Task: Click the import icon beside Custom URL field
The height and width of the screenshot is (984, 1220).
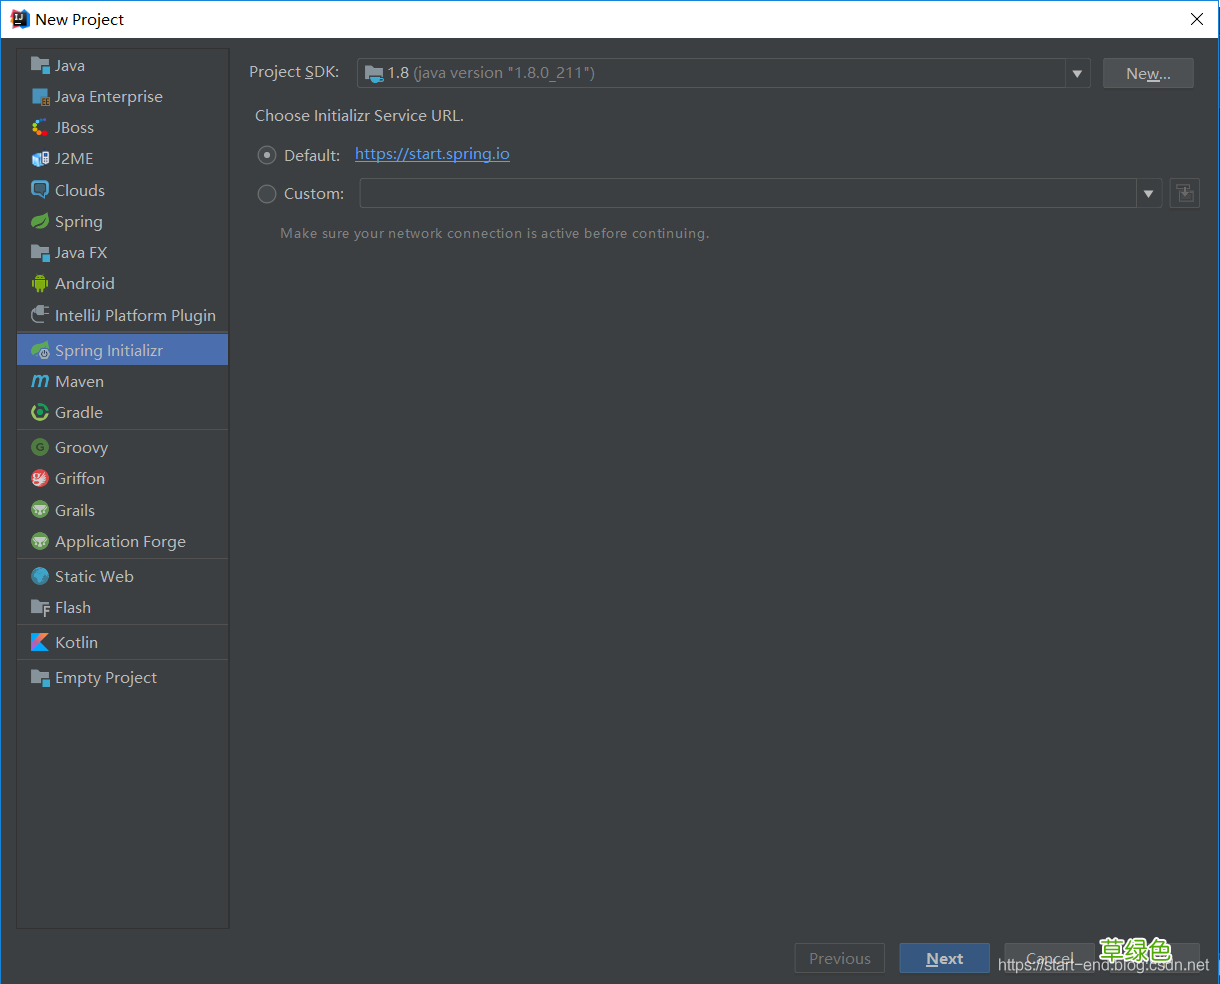Action: tap(1185, 193)
